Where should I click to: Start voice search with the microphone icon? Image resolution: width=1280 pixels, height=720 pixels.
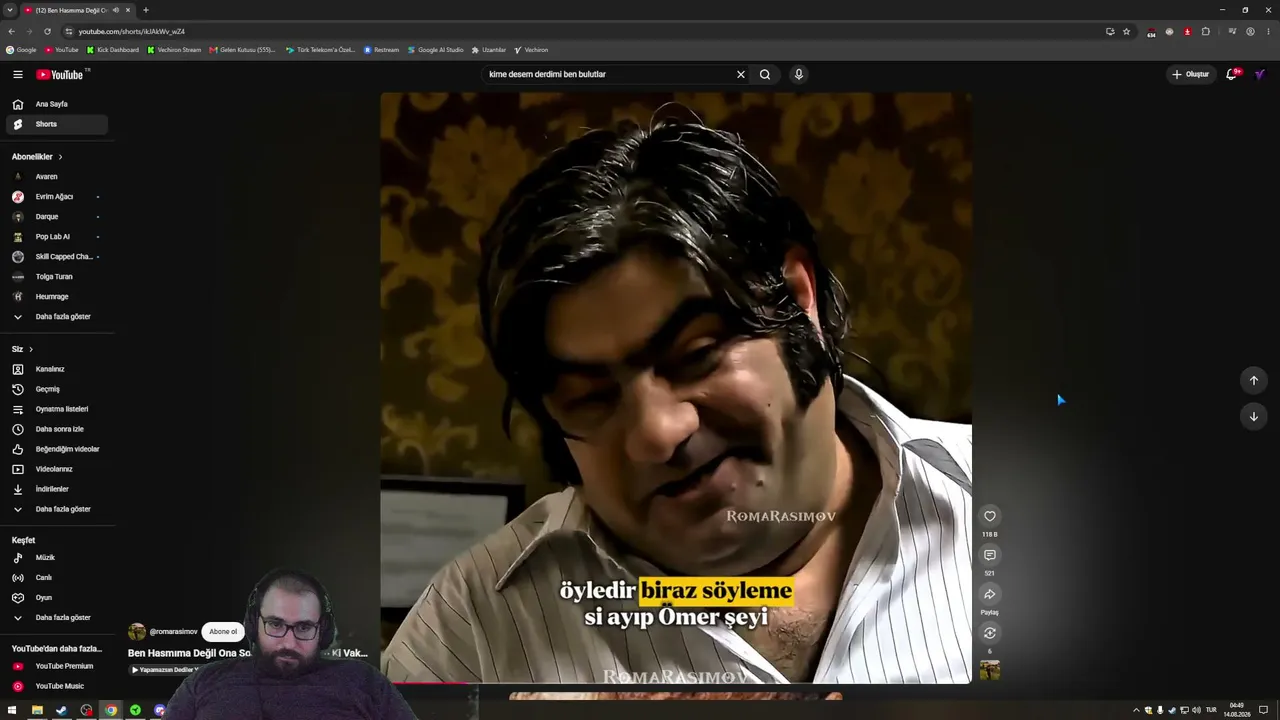click(x=799, y=74)
